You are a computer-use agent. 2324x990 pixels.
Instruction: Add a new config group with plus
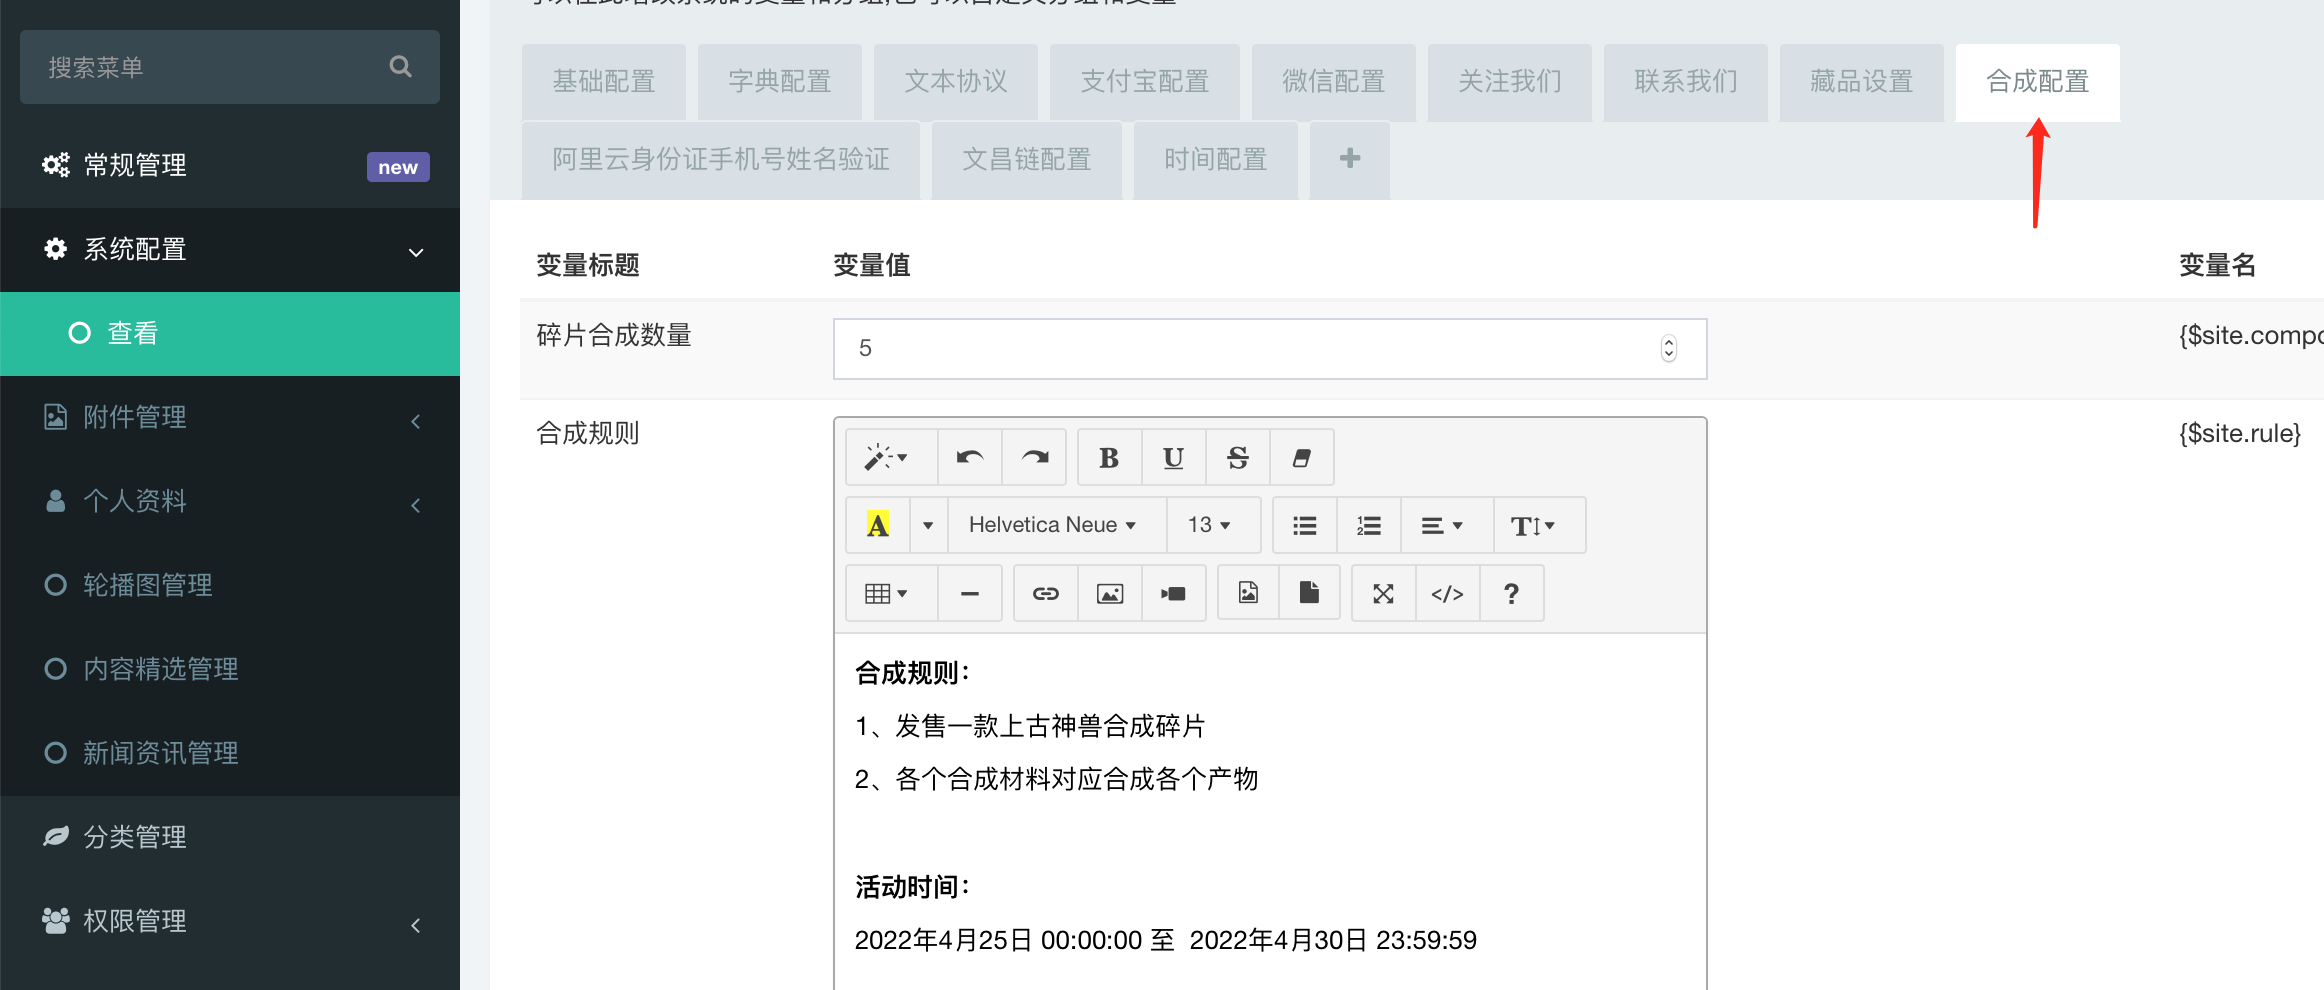coord(1350,160)
